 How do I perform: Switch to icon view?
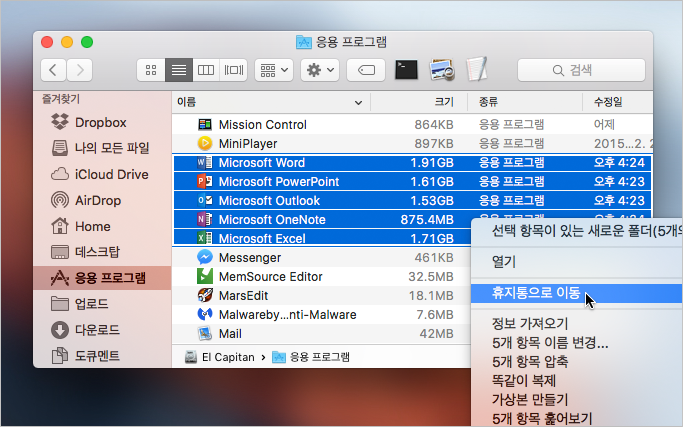151,70
